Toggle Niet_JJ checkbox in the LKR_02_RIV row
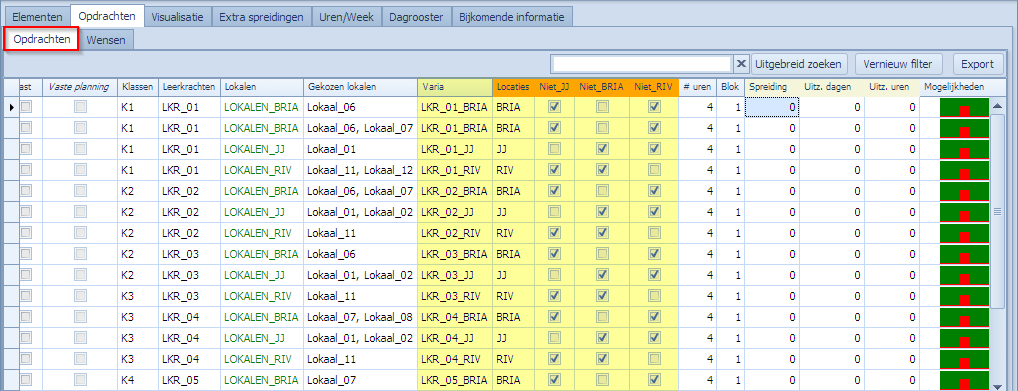This screenshot has height=391, width=1018. (554, 233)
